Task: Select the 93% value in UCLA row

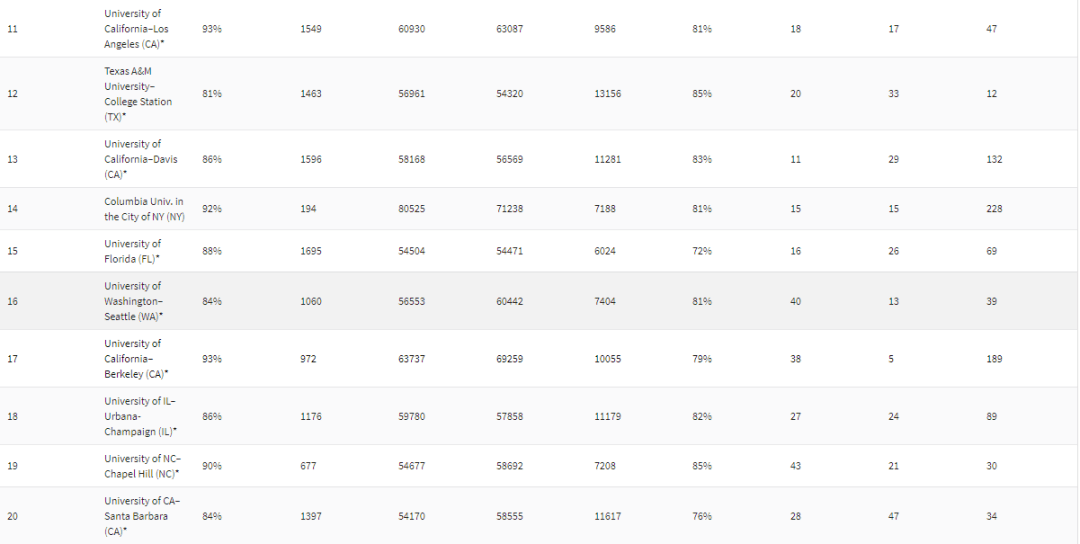Action: click(212, 29)
